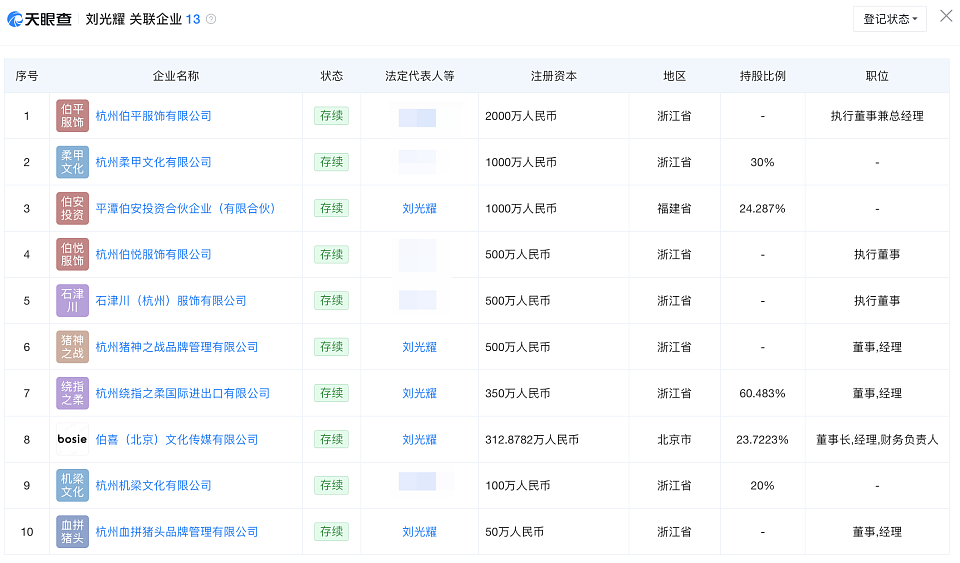The width and height of the screenshot is (960, 563).
Task: Click the 法定代表人等 column header
Action: pyautogui.click(x=419, y=76)
